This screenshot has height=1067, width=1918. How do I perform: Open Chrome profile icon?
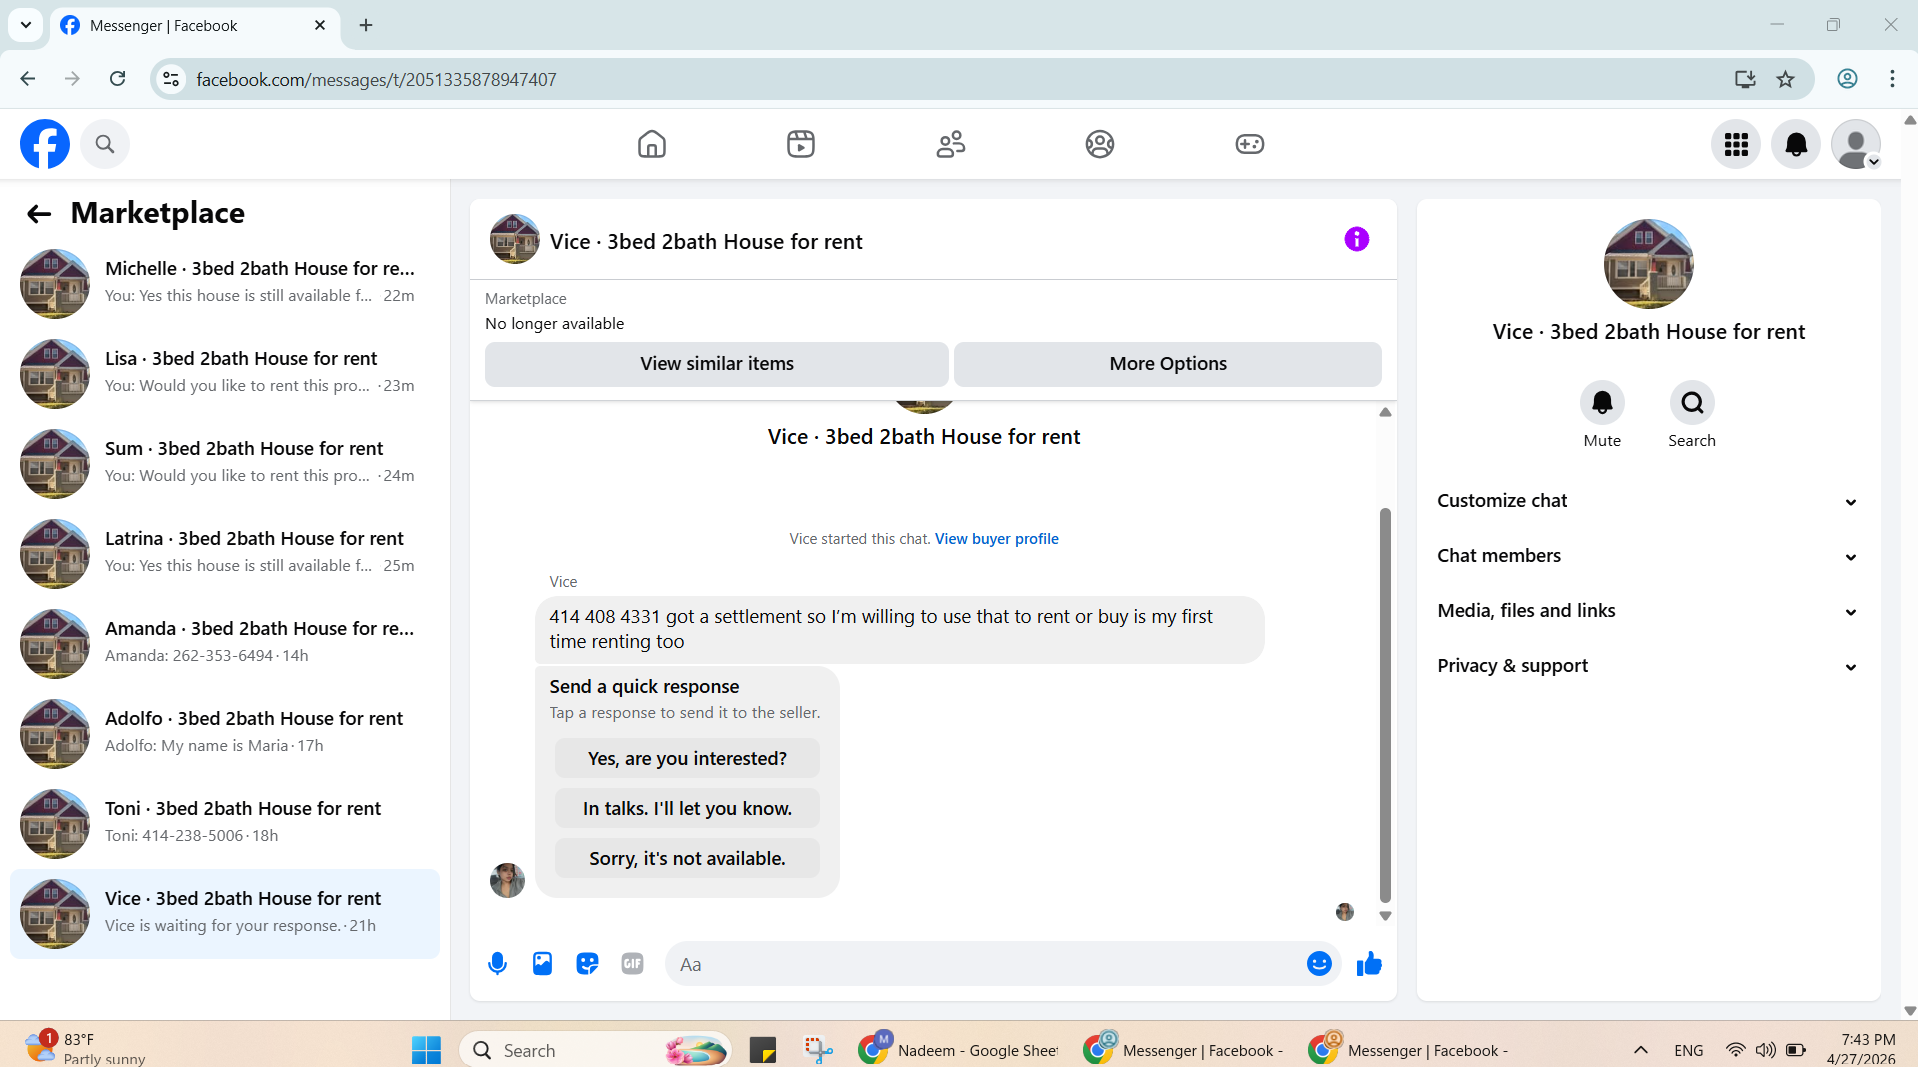[x=1847, y=79]
